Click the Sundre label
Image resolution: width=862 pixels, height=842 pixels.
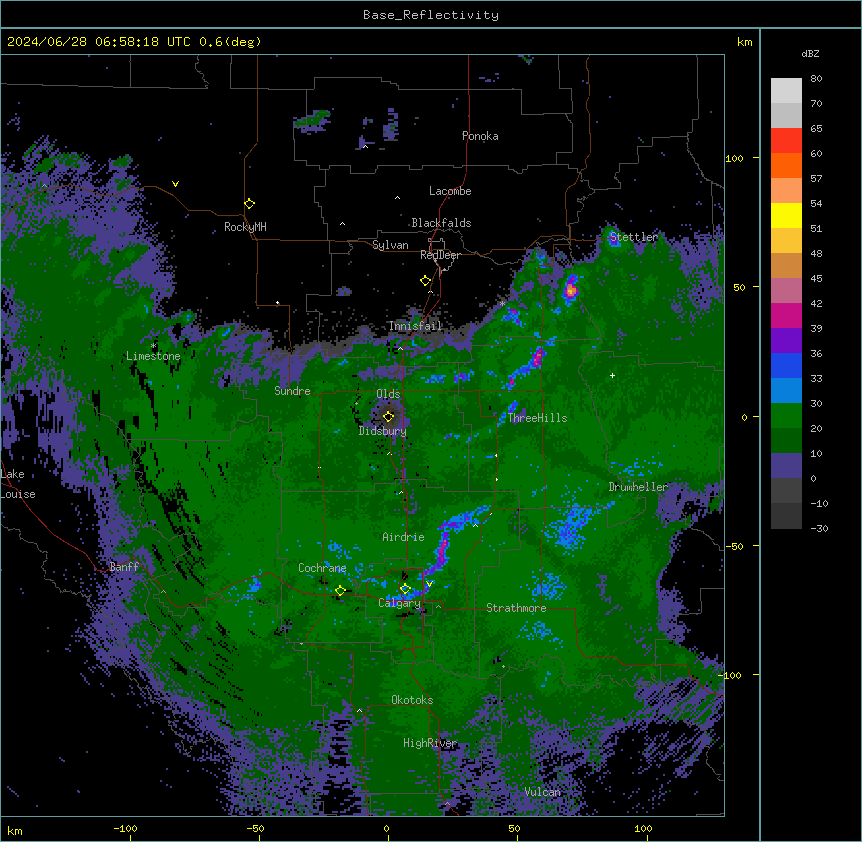[x=292, y=391]
